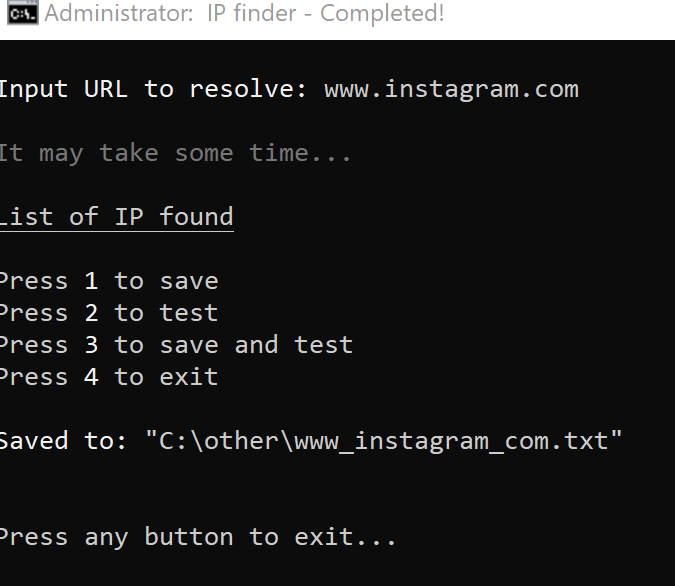Click the word 'Completed!' in the title

(382, 13)
